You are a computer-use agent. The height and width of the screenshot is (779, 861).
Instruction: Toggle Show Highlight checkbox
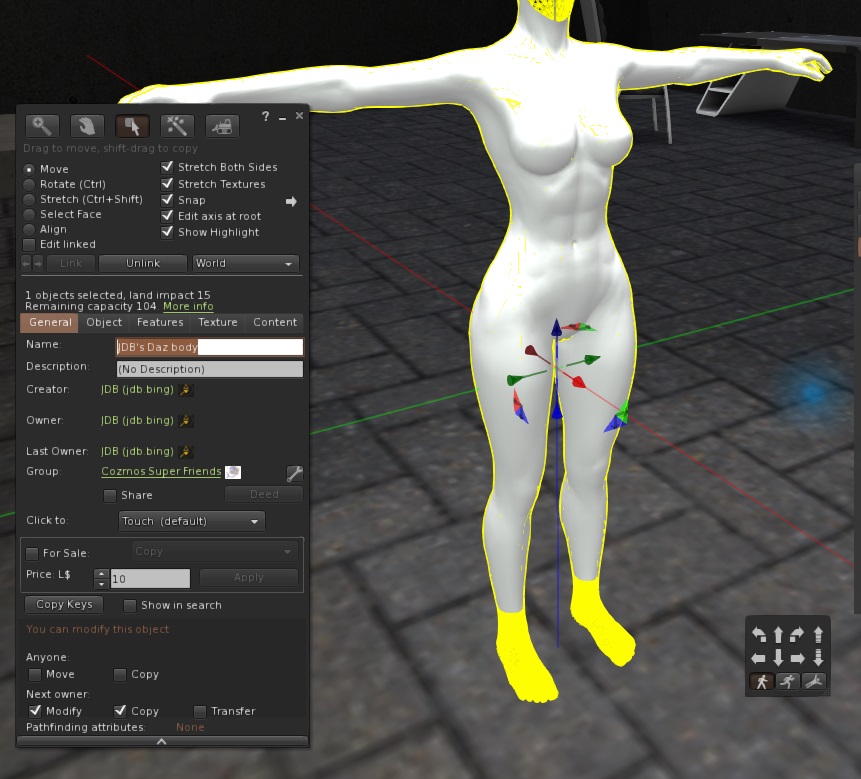167,232
